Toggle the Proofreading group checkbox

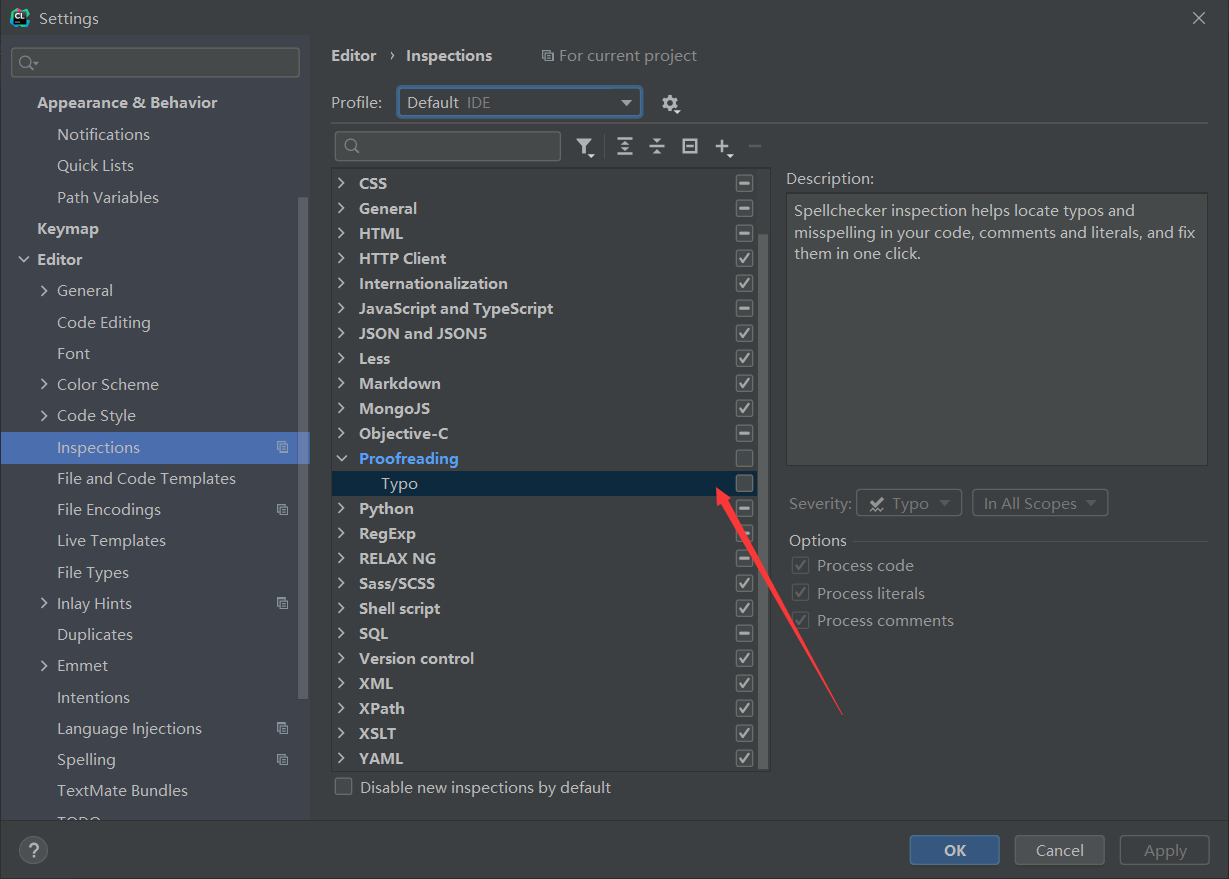(744, 458)
